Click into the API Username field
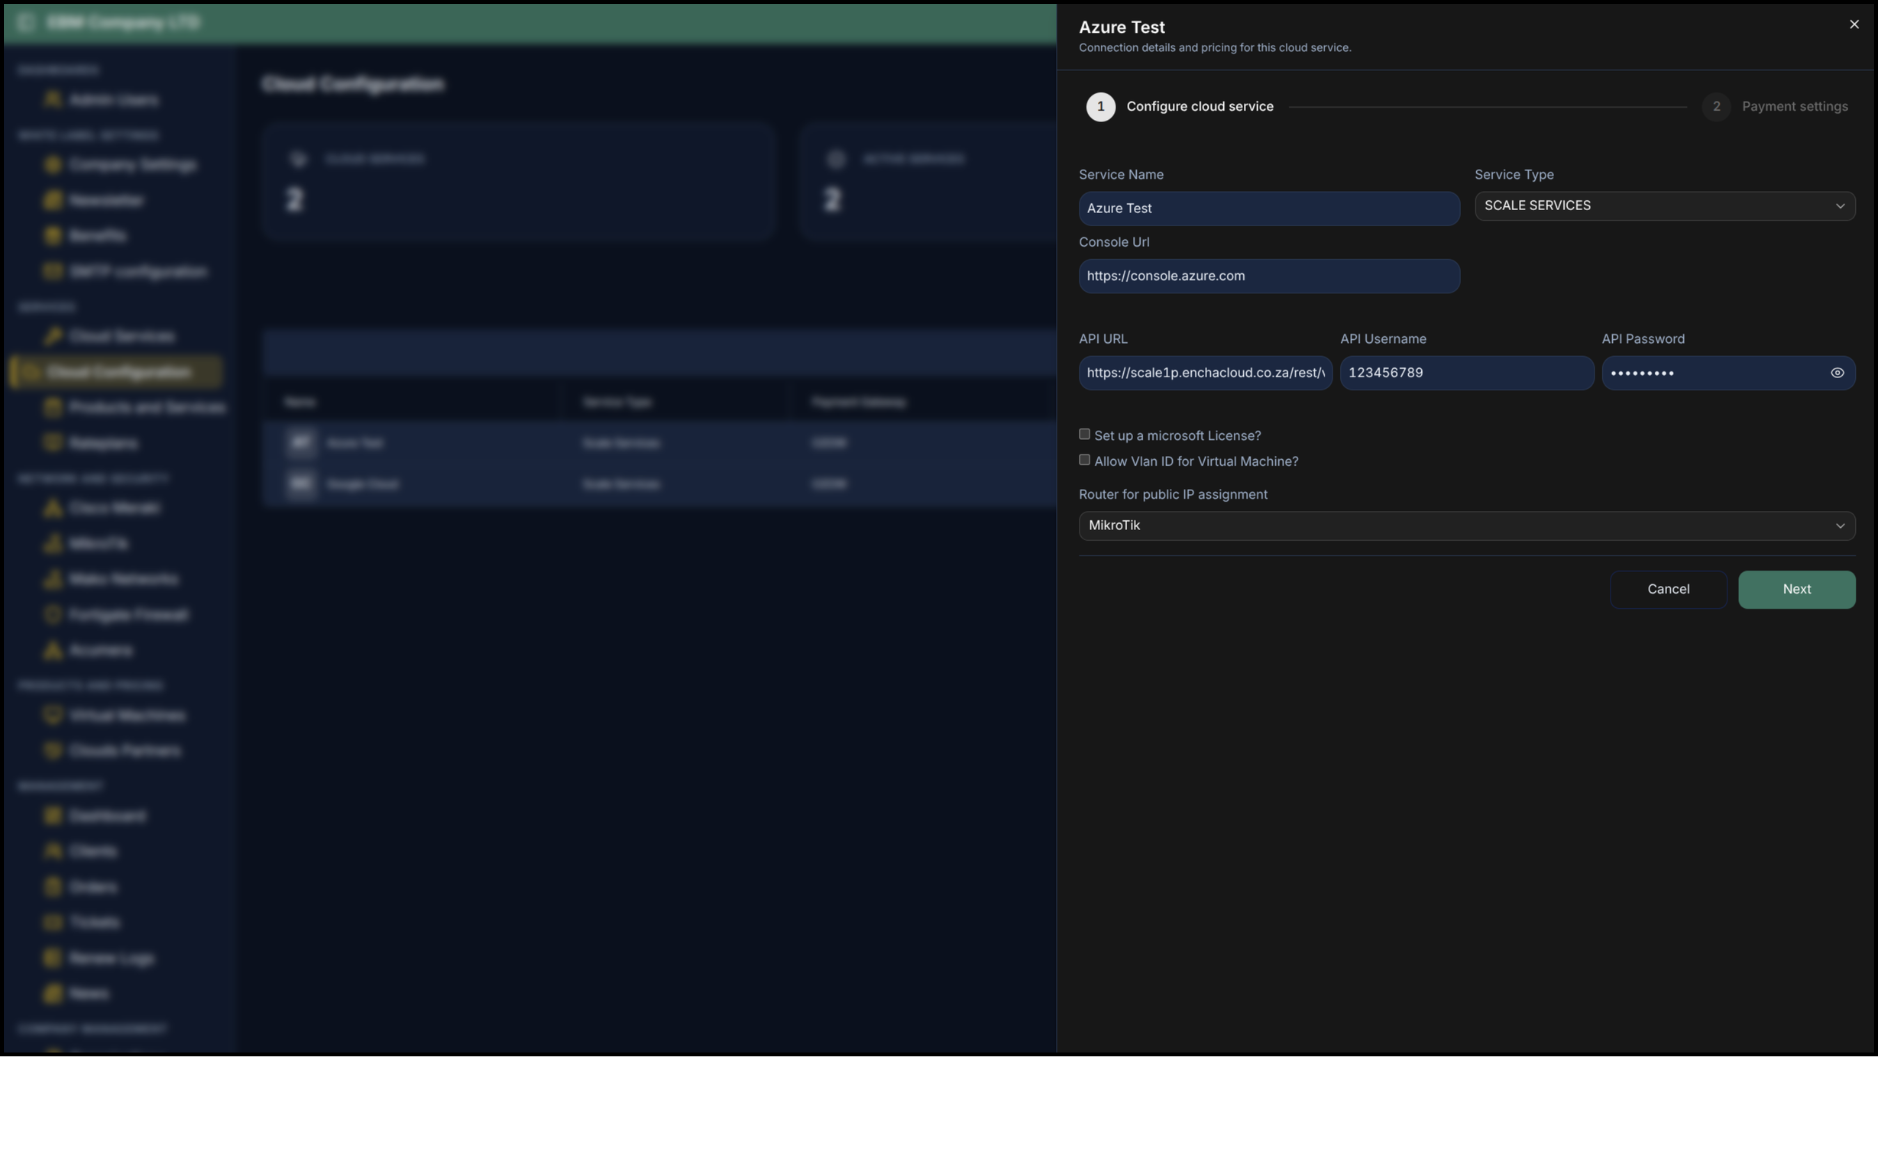The height and width of the screenshot is (1168, 1878). (1467, 373)
